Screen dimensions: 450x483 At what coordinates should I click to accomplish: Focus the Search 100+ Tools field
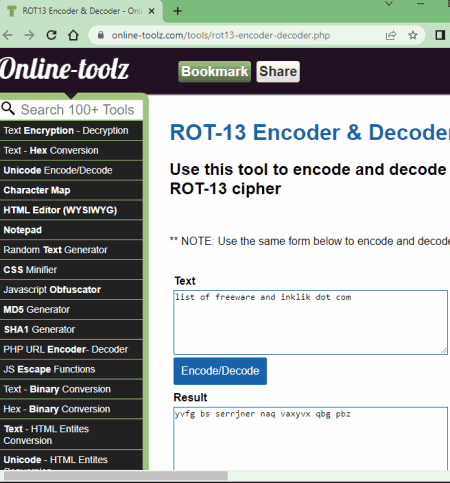[x=77, y=110]
